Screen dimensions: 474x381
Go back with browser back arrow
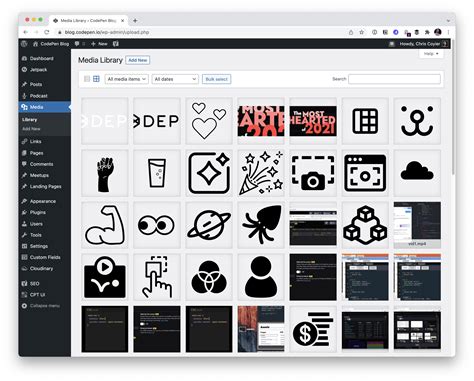[x=26, y=32]
